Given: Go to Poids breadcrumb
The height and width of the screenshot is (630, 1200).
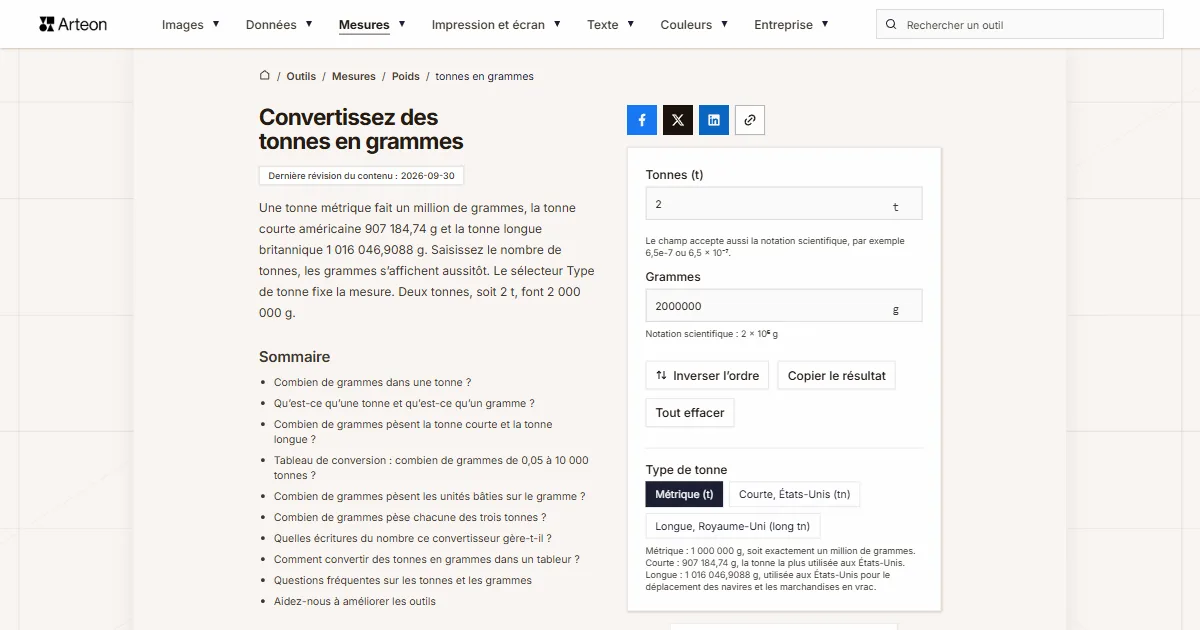Looking at the screenshot, I should click(406, 76).
